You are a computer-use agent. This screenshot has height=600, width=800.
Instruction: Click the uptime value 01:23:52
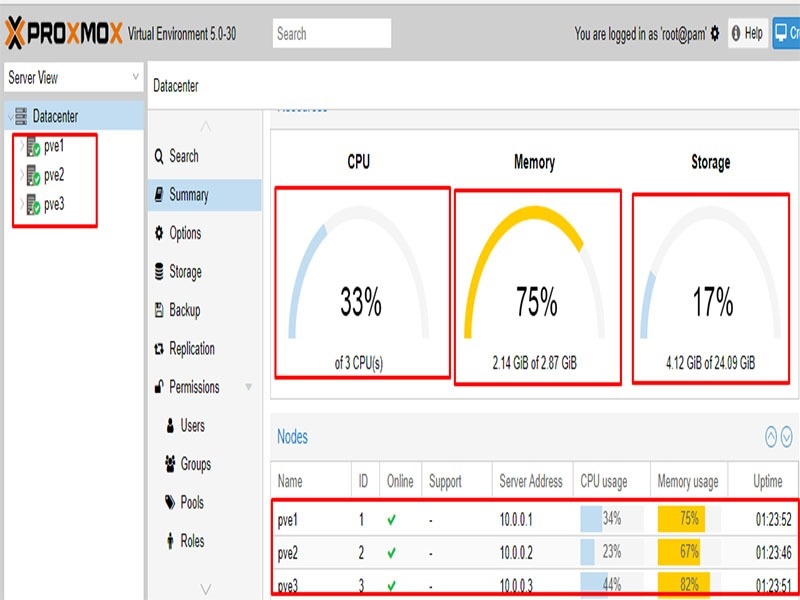[x=773, y=520]
